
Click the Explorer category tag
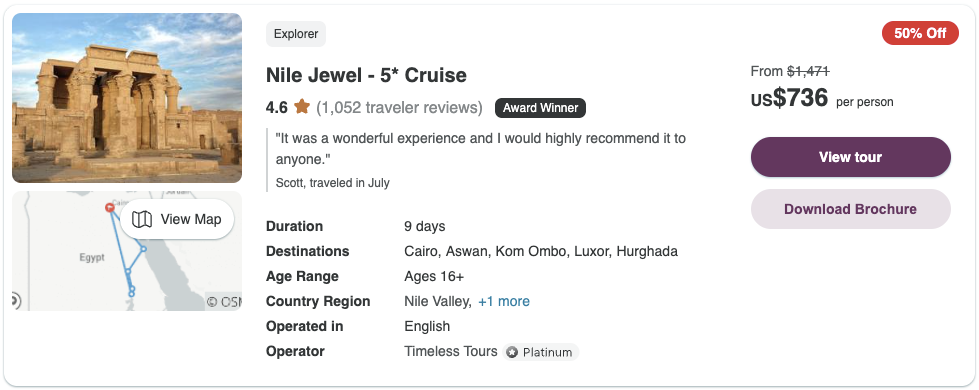tap(296, 34)
